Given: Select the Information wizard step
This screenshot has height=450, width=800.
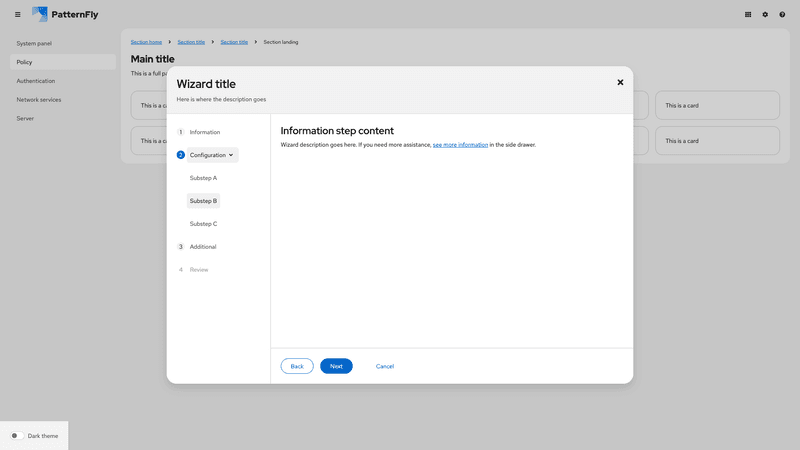Looking at the screenshot, I should click(x=204, y=132).
